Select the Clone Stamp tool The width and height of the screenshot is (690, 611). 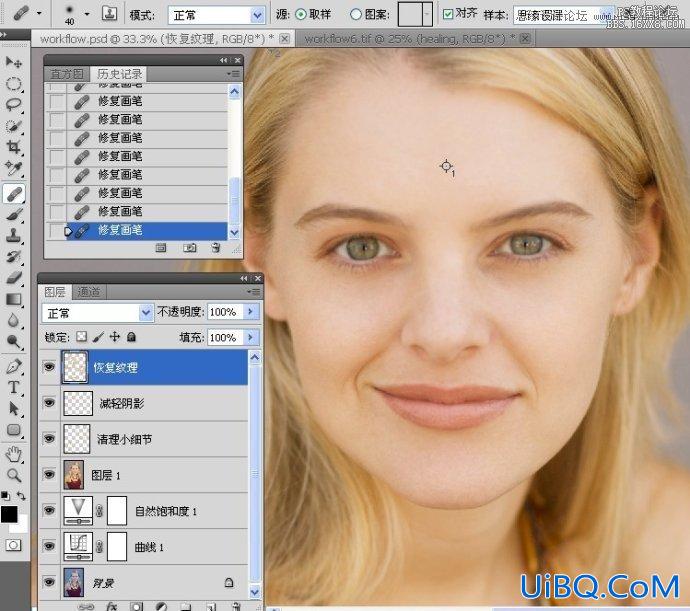click(14, 236)
